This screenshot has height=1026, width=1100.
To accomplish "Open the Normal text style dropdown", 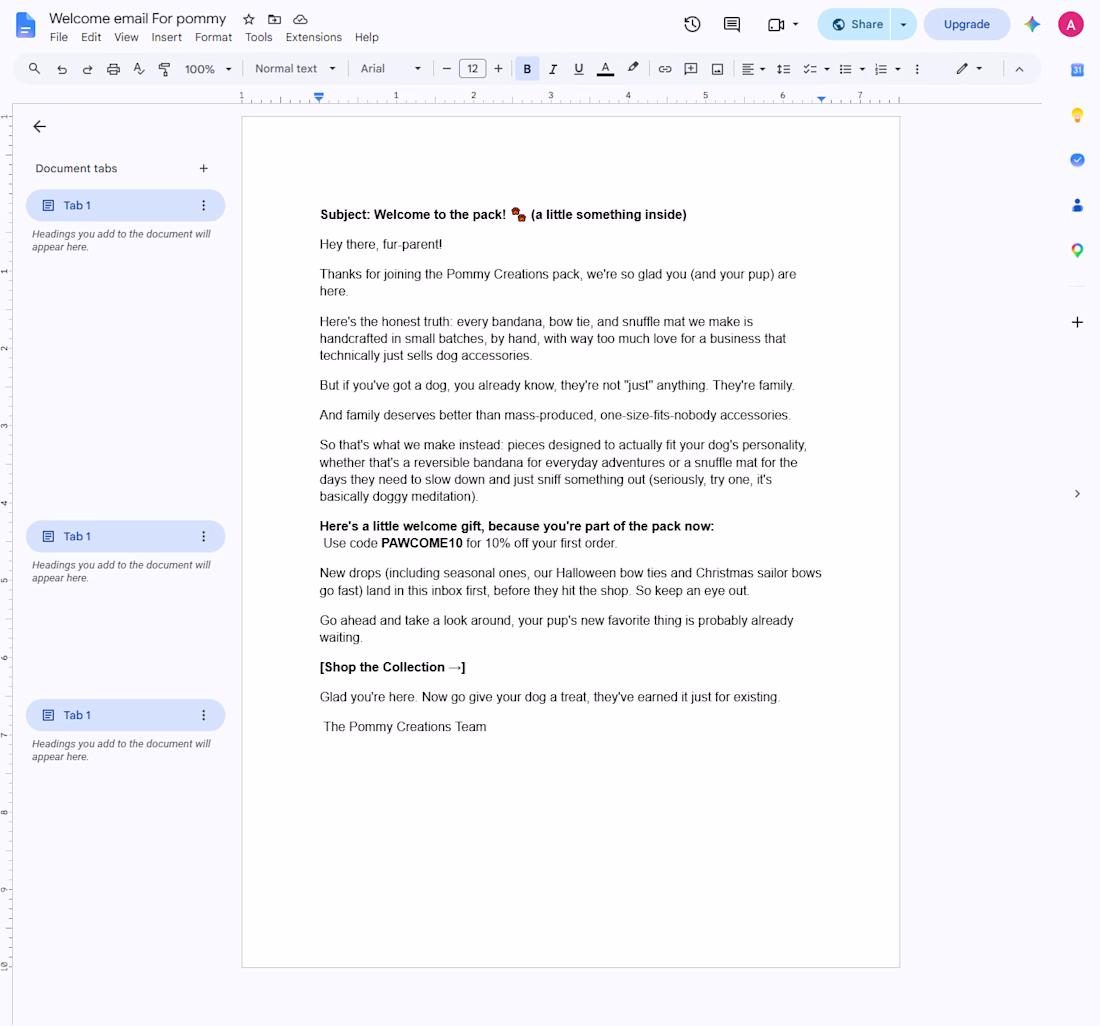I will tap(295, 69).
